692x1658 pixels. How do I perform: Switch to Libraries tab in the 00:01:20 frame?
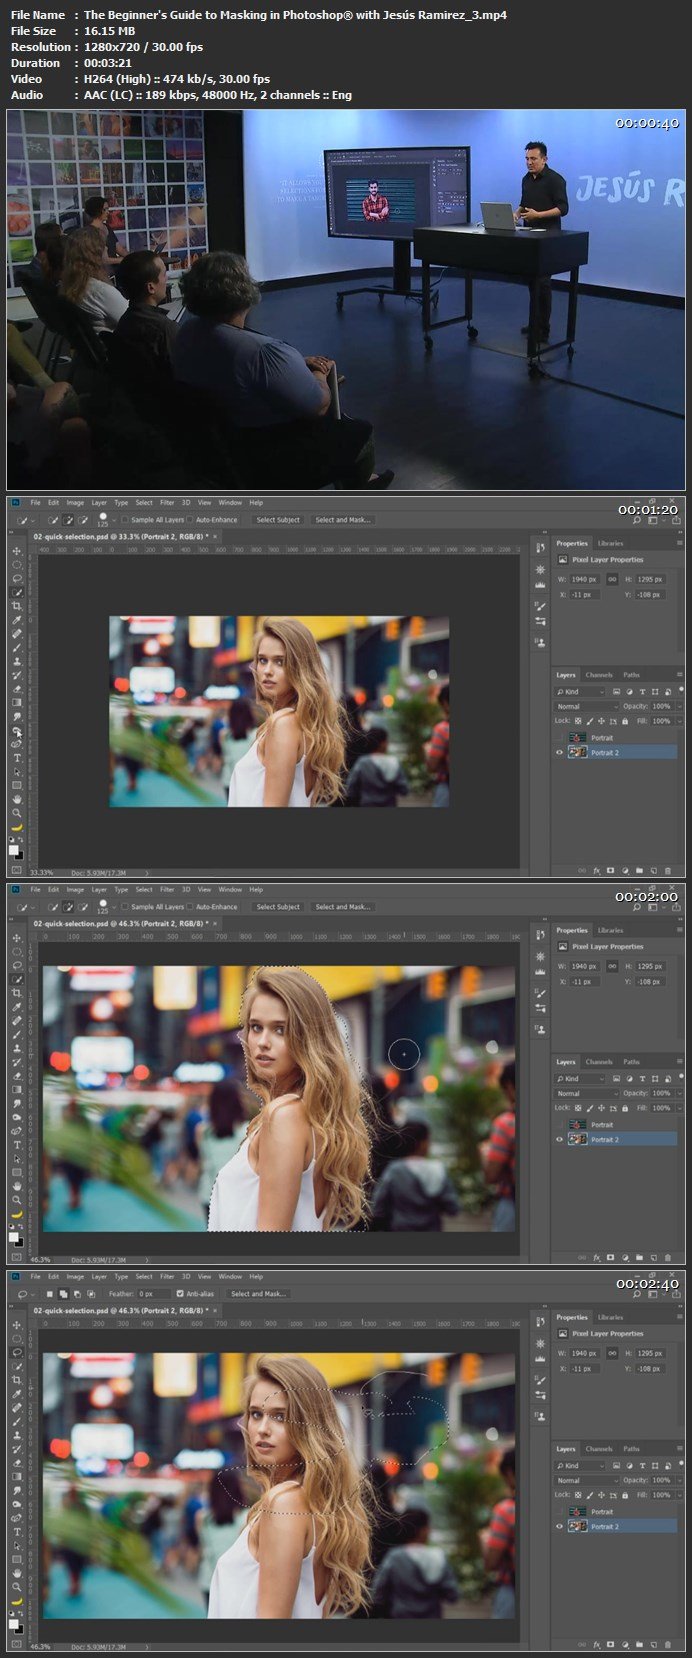pos(610,543)
